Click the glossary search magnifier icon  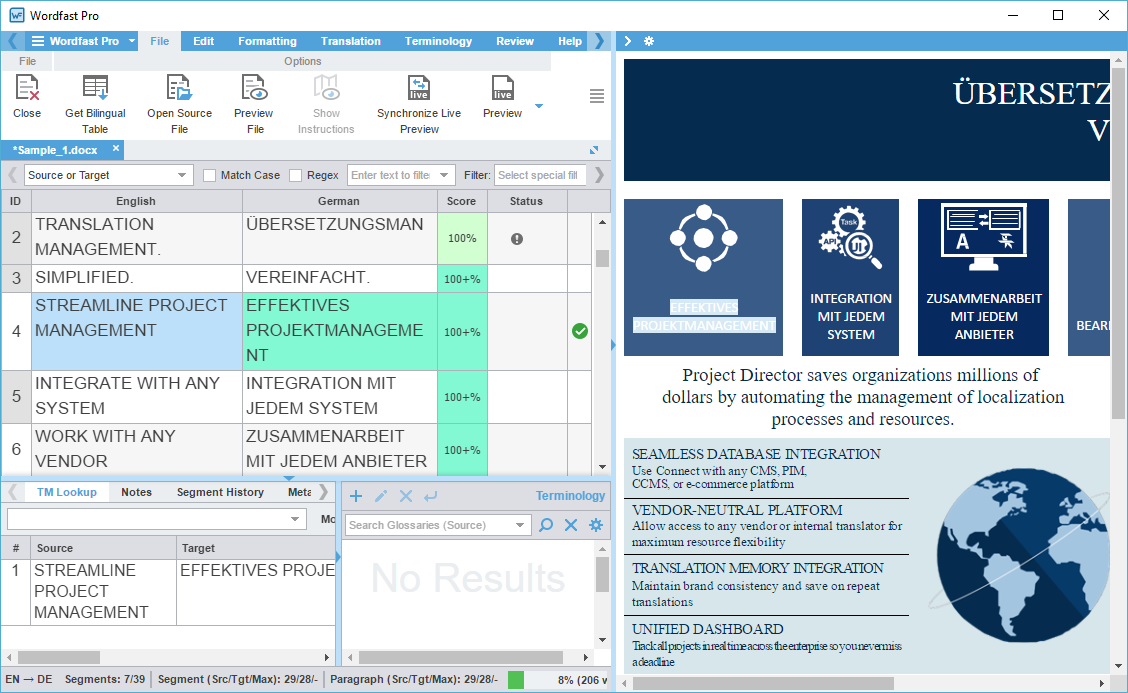tap(546, 525)
